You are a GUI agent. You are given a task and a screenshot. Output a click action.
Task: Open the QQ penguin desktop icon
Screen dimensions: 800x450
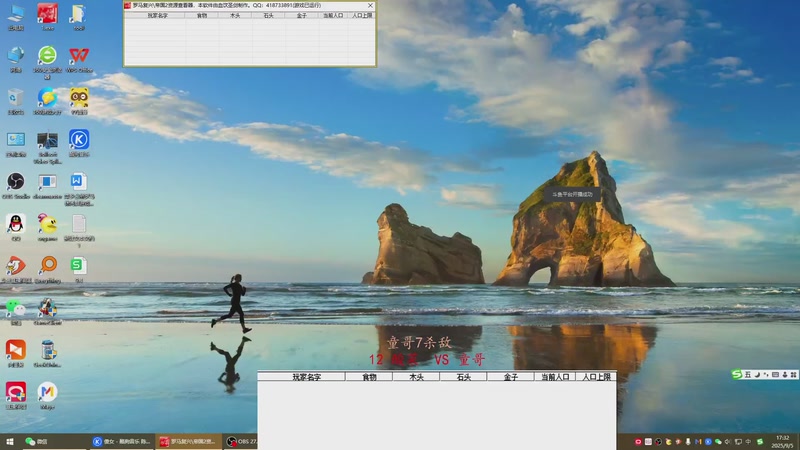tap(16, 228)
